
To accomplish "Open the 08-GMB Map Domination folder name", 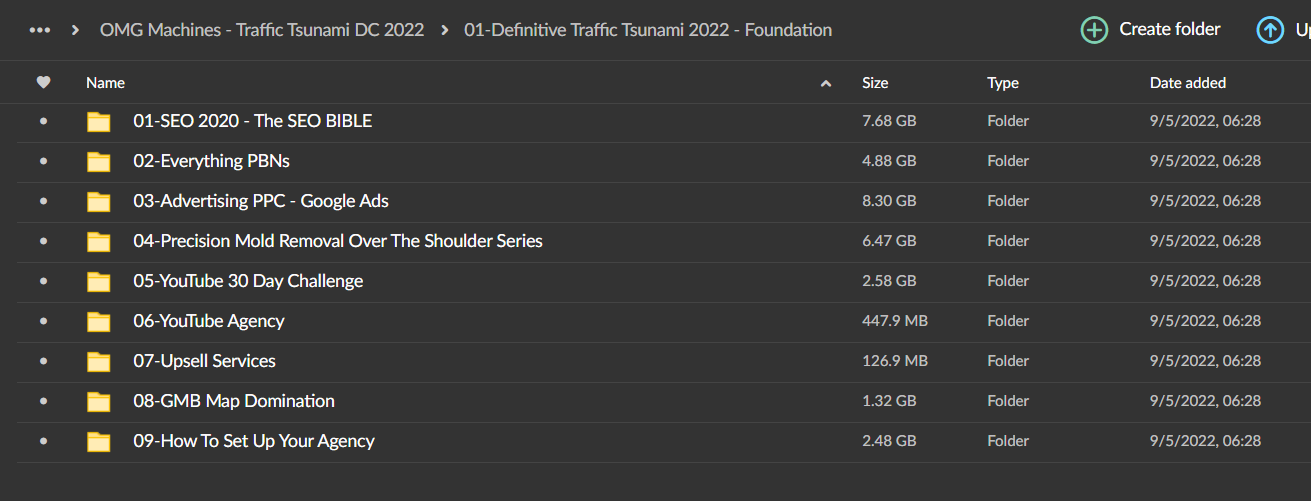I will coord(234,401).
